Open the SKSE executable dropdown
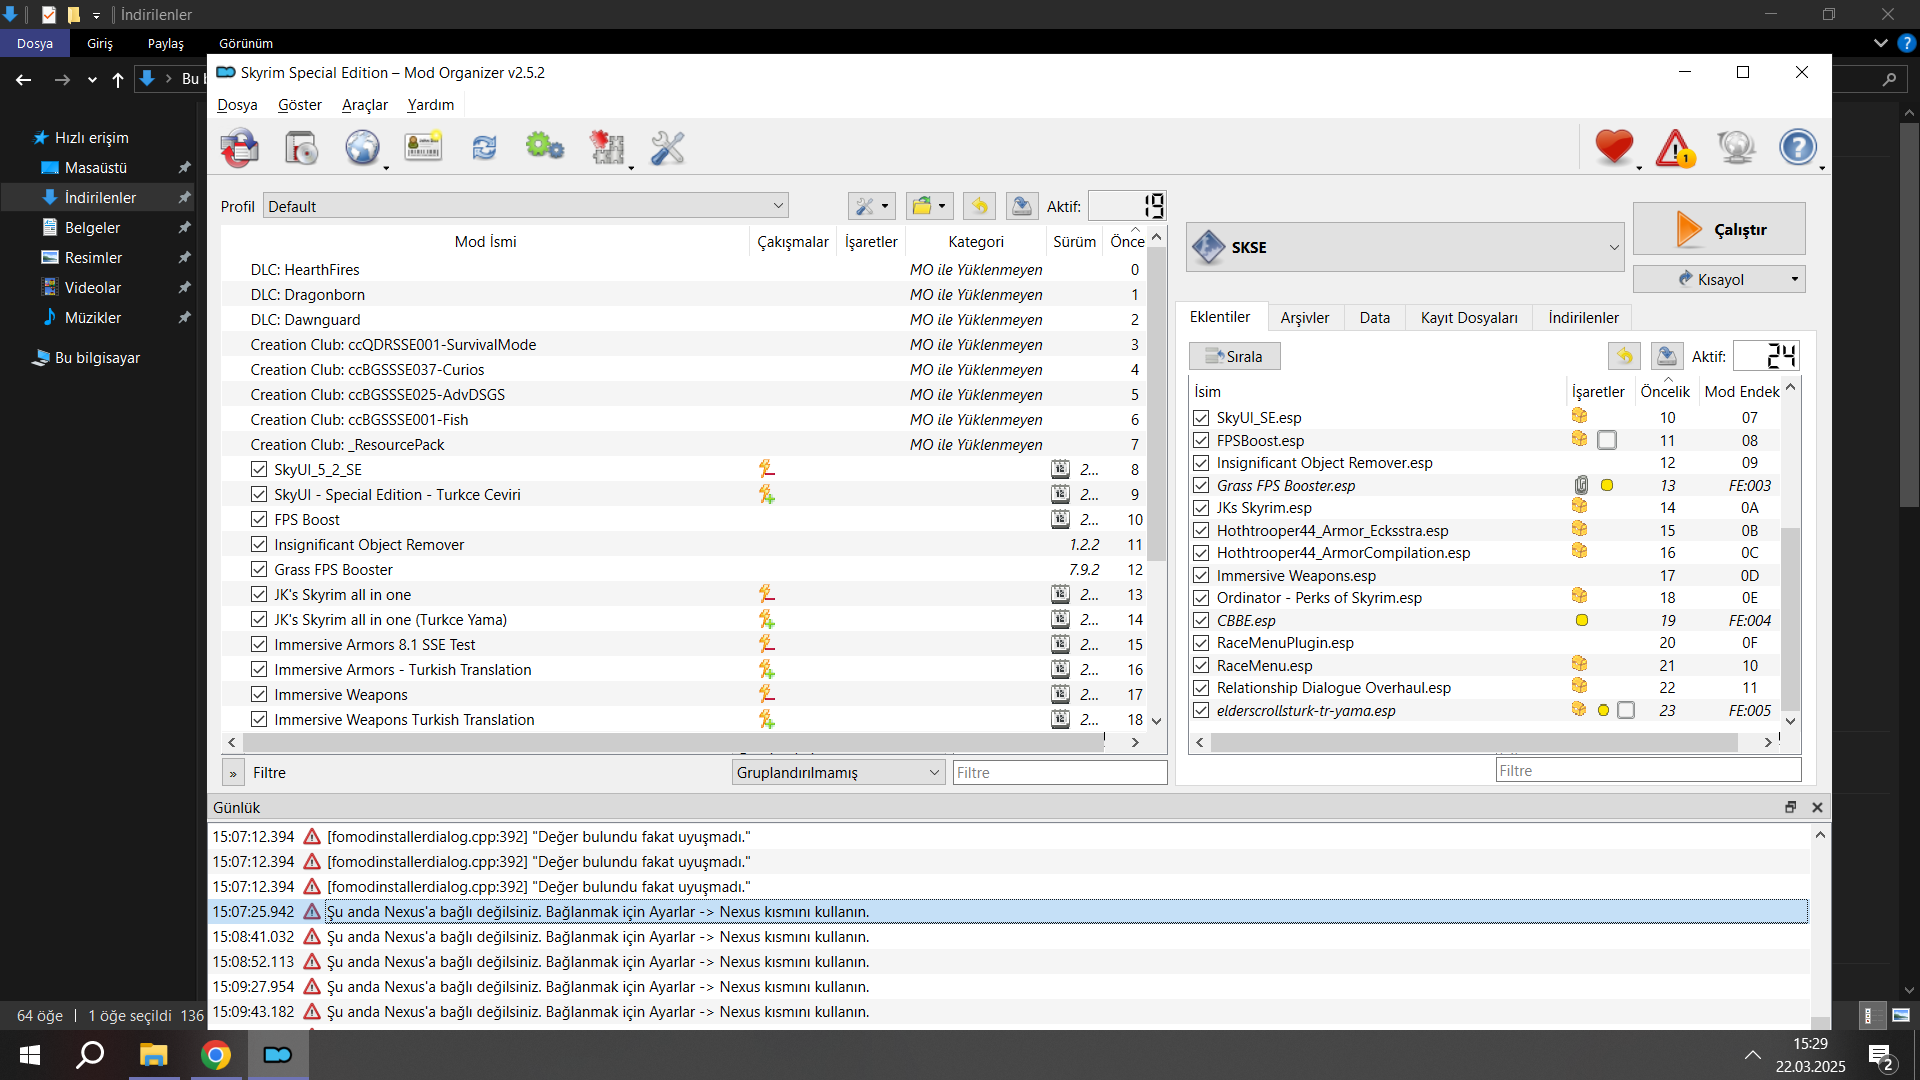Image resolution: width=1920 pixels, height=1080 pixels. click(1404, 247)
